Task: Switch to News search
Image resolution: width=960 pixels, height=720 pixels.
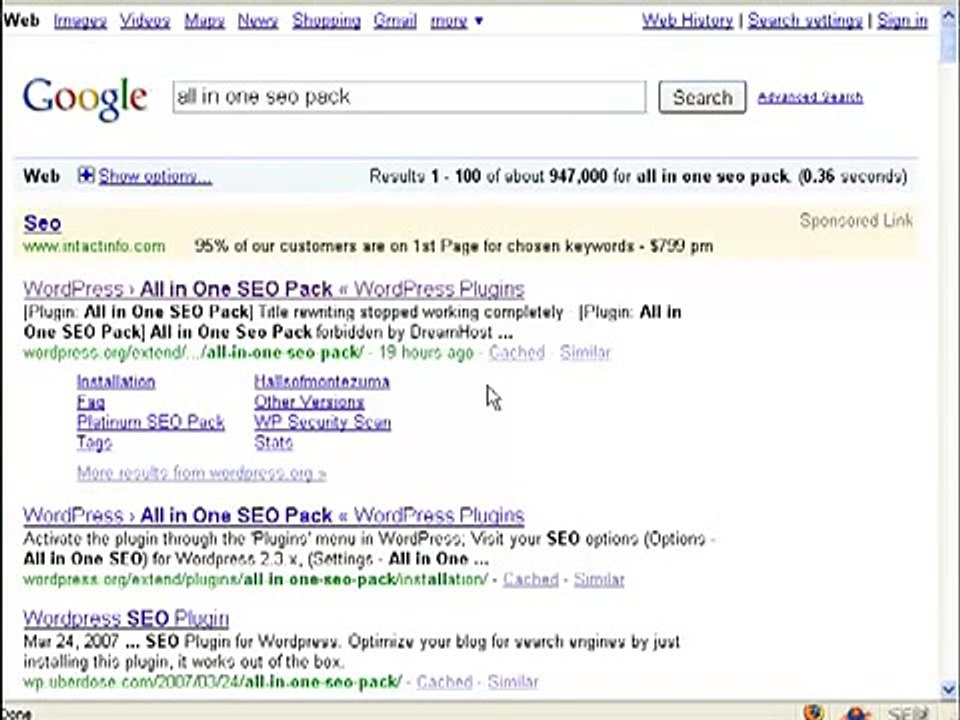Action: (258, 21)
